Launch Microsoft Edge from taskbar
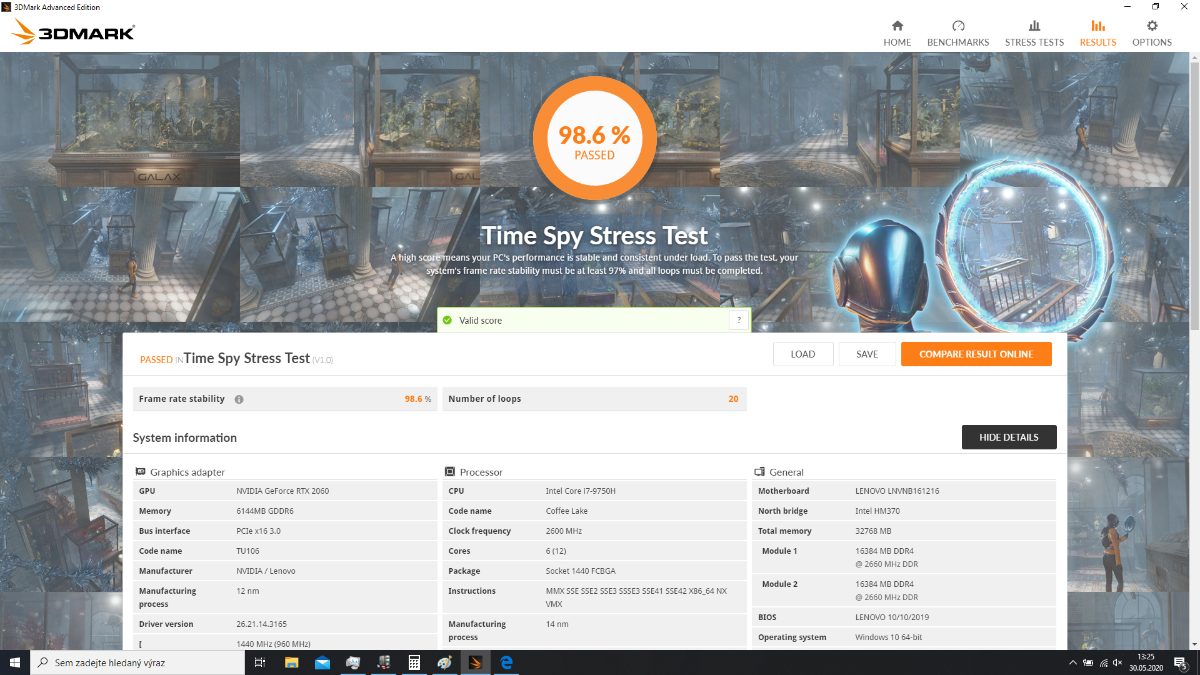This screenshot has width=1200, height=675. coord(506,662)
